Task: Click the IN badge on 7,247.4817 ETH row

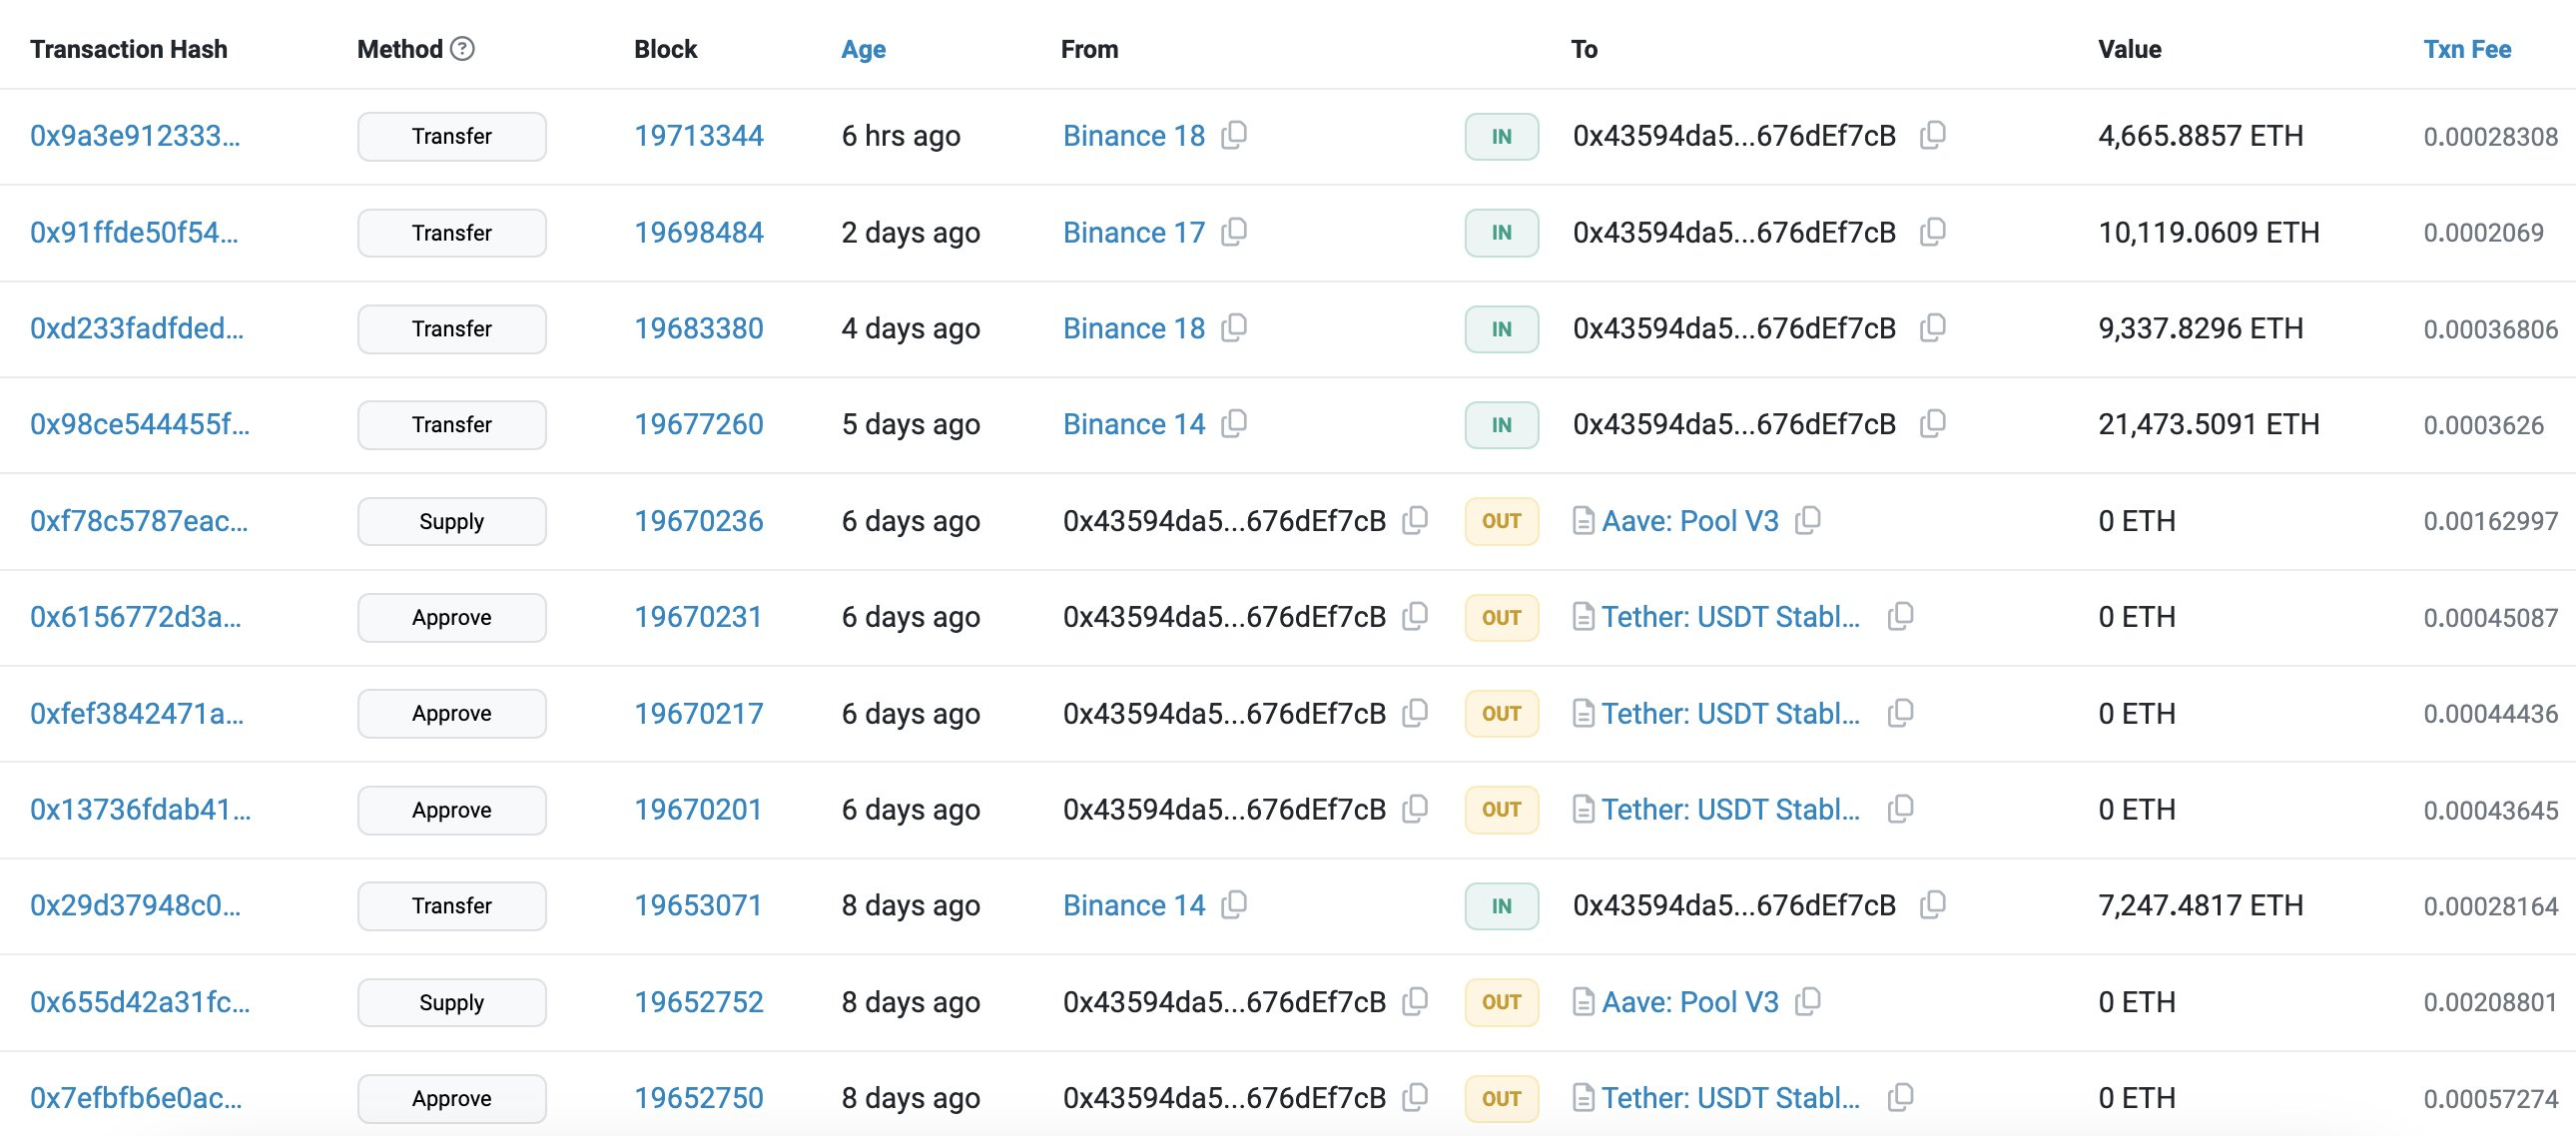Action: tap(1501, 906)
